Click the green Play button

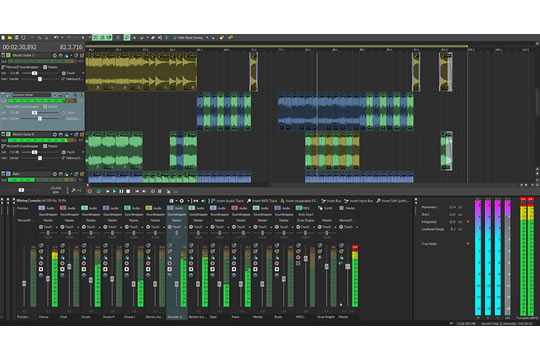(x=114, y=191)
